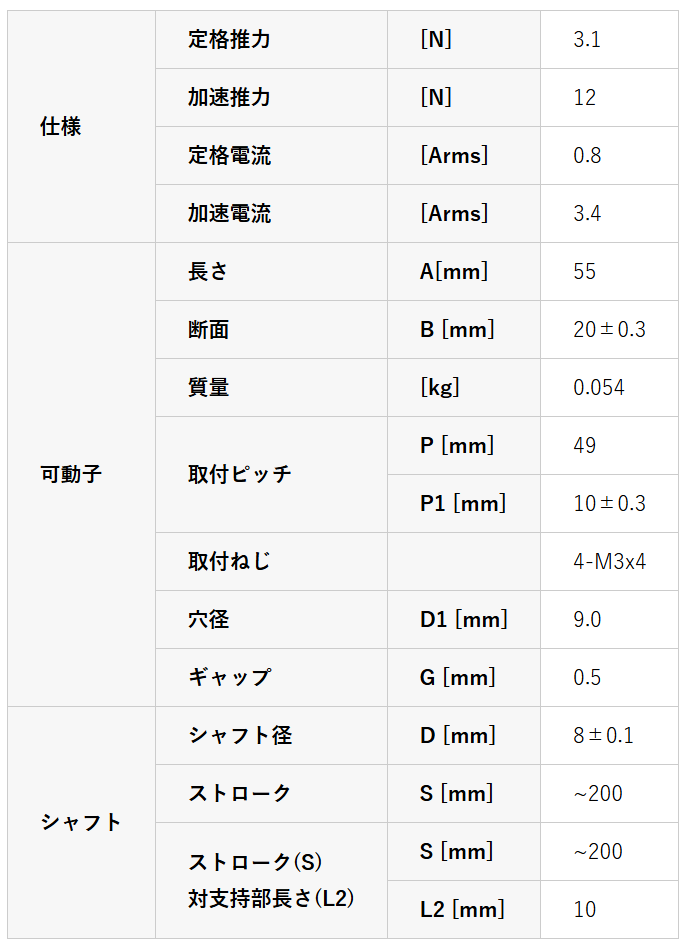Click the 断面 value 20±0.3
Screen dimensions: 684x944
coord(609,330)
